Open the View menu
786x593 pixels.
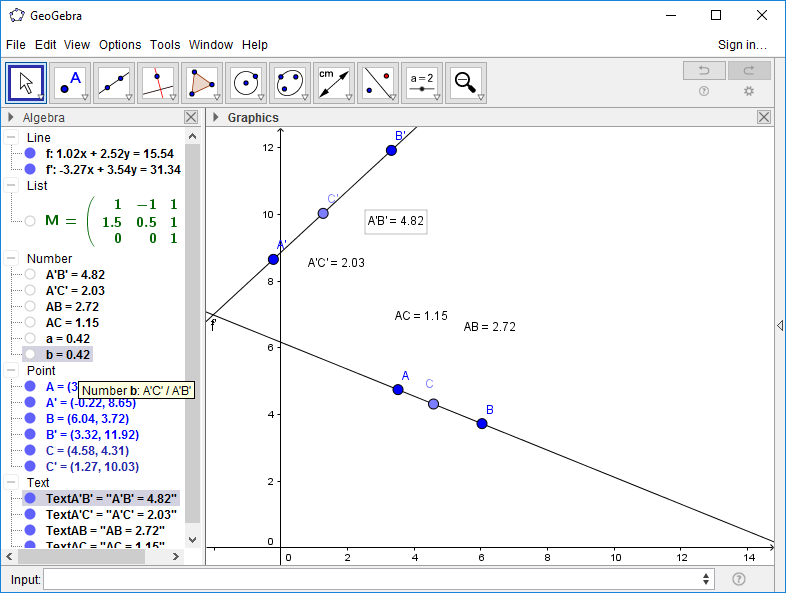point(77,45)
